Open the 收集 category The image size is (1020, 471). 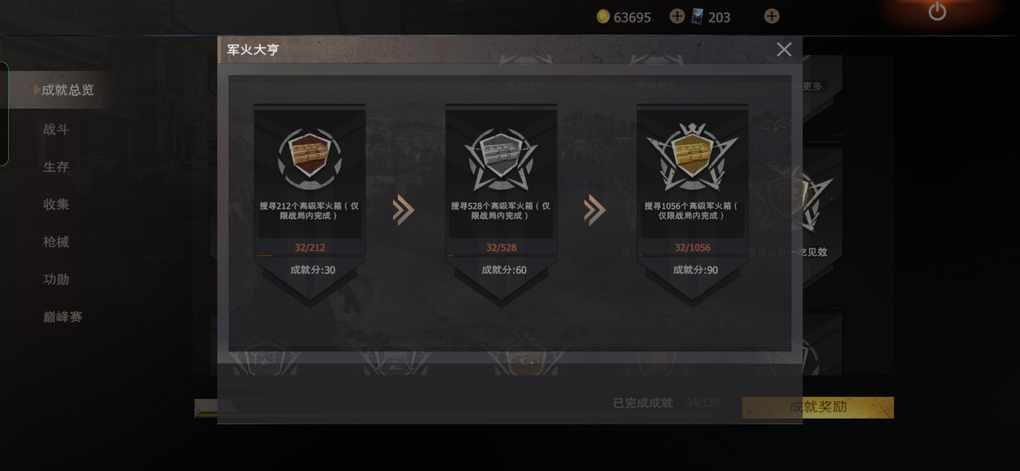coord(56,204)
